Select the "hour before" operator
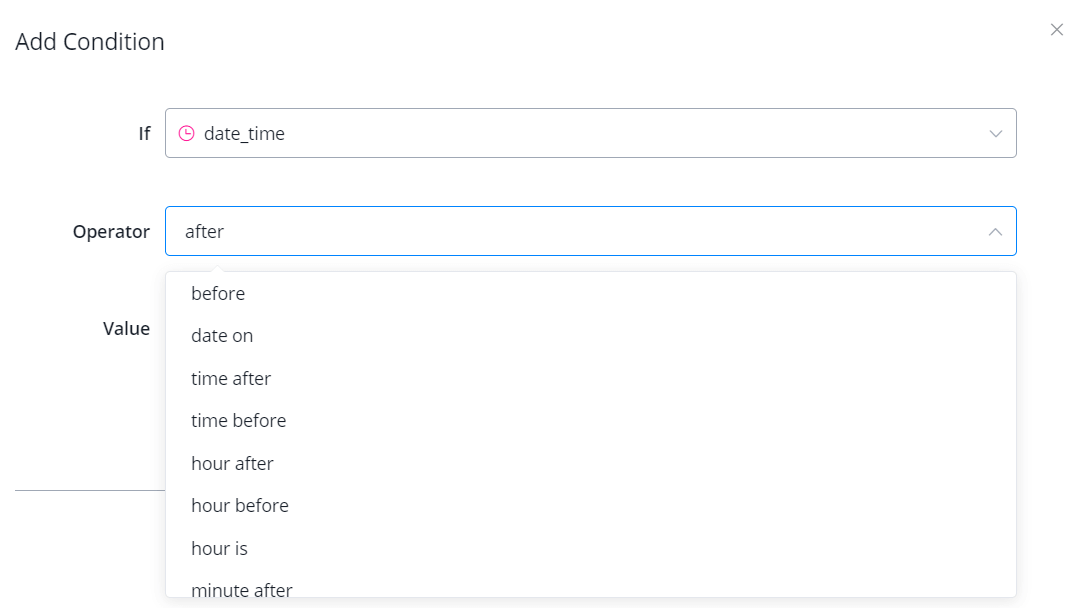Image resolution: width=1078 pixels, height=608 pixels. click(x=240, y=506)
